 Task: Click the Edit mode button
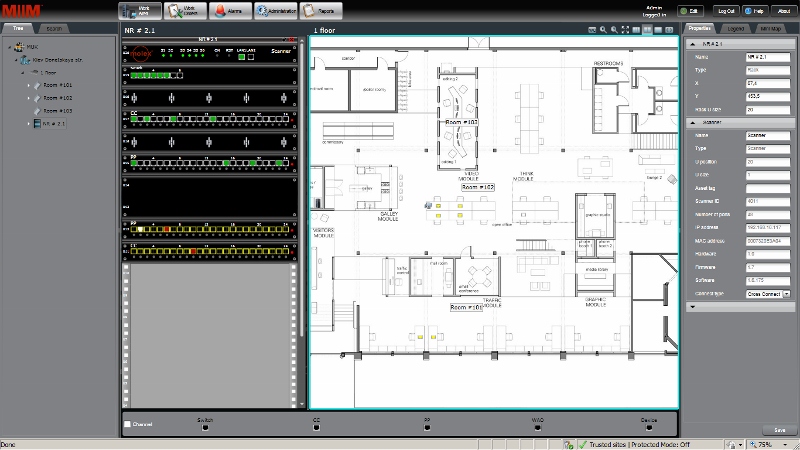690,11
